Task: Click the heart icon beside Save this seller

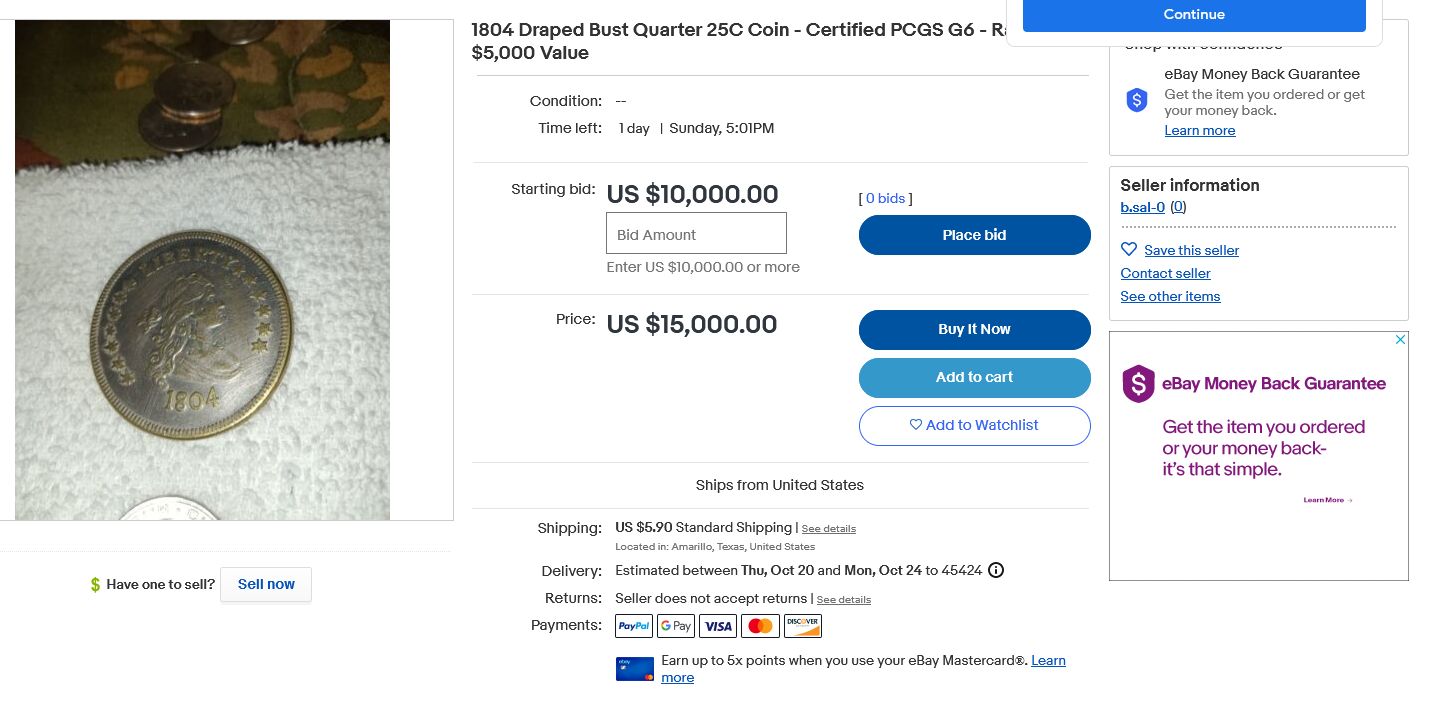Action: tap(1129, 250)
